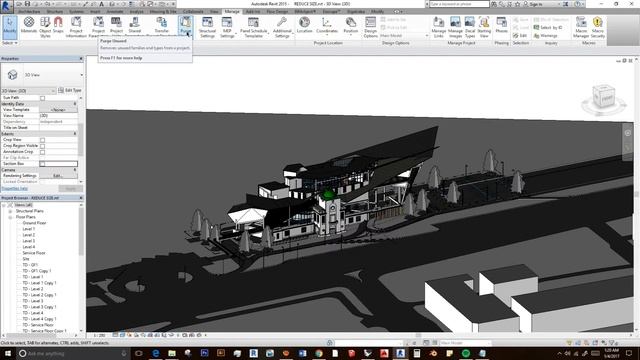Open Structural Settings
Screen dimensions: 640x360
tap(207, 27)
